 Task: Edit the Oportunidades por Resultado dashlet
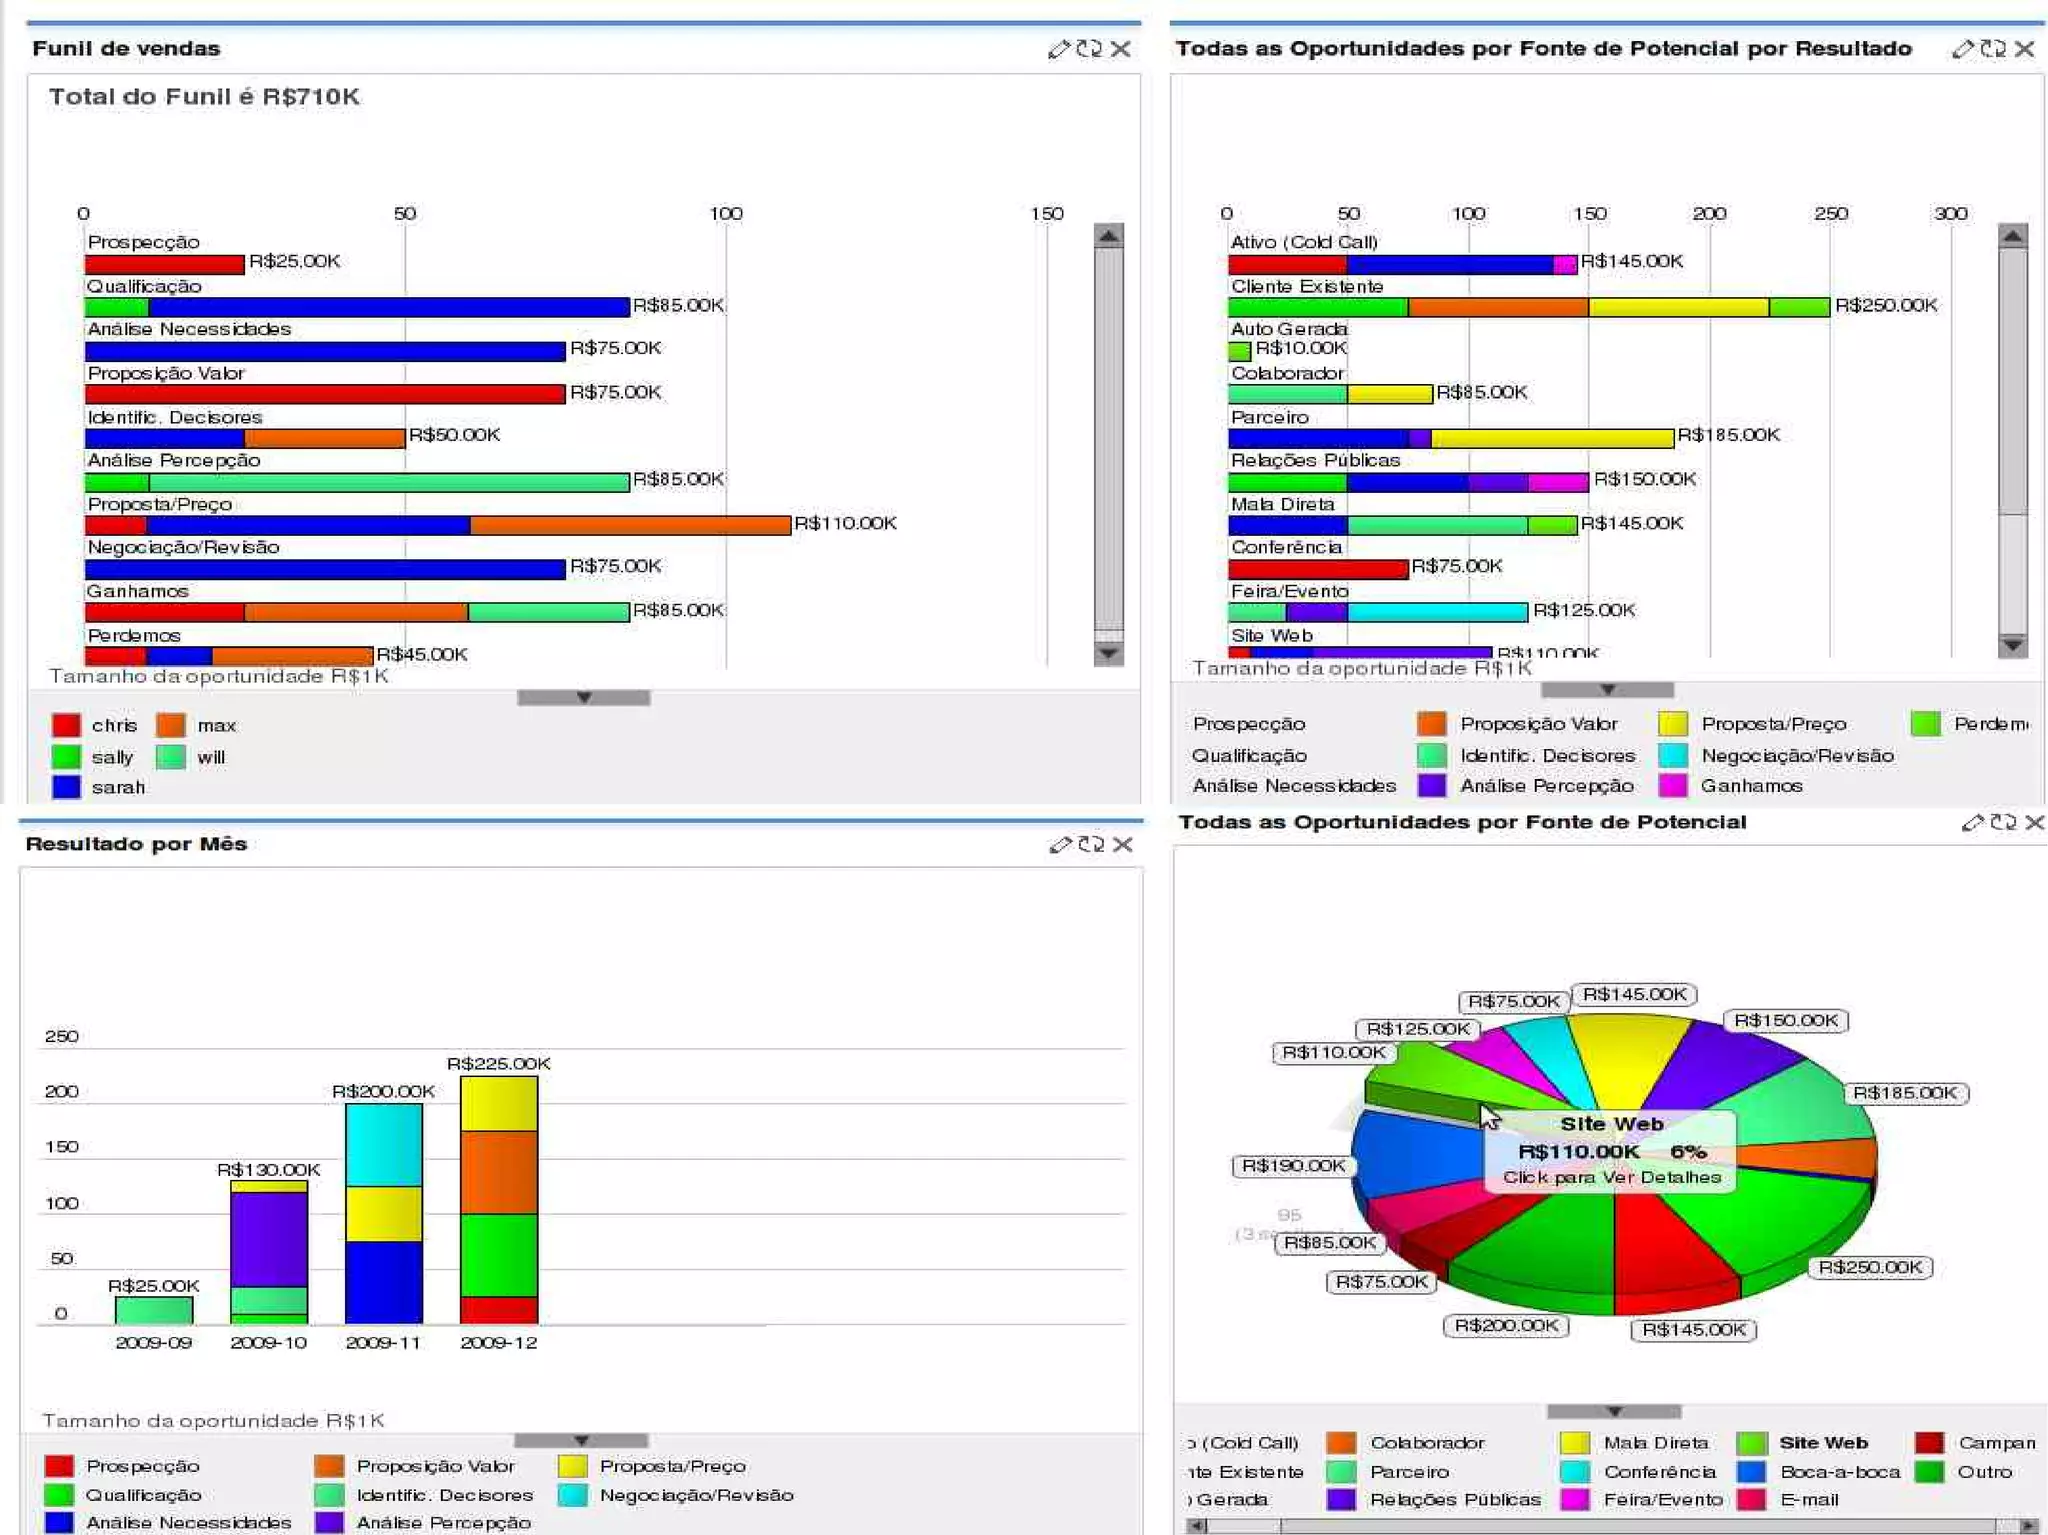tap(1962, 49)
